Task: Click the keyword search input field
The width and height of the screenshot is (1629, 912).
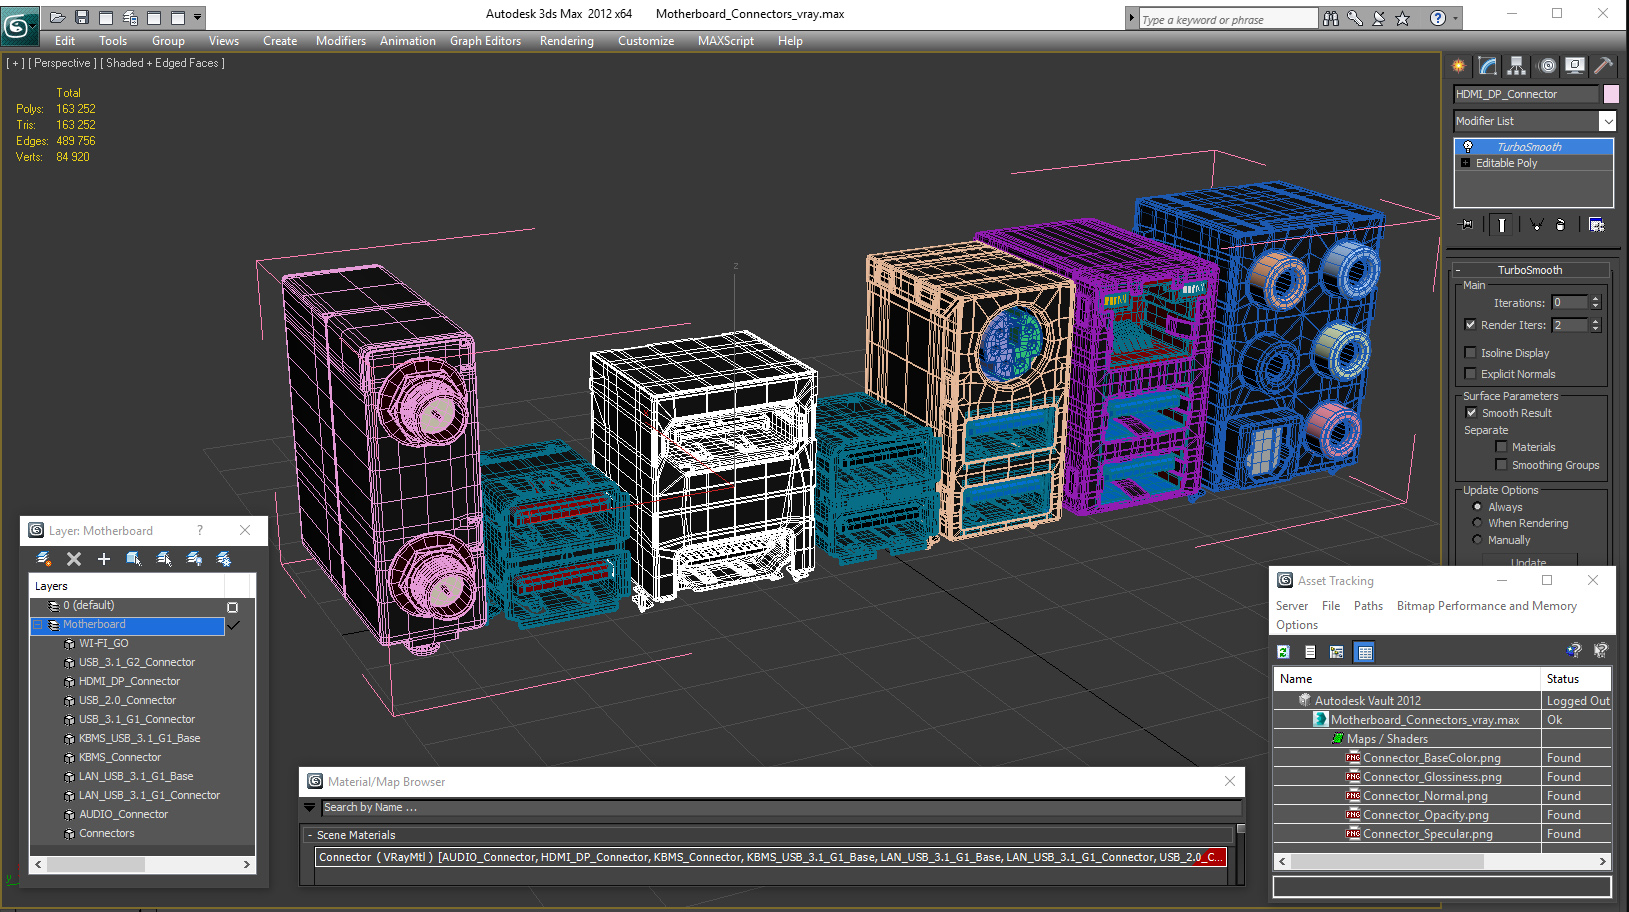Action: click(1228, 19)
